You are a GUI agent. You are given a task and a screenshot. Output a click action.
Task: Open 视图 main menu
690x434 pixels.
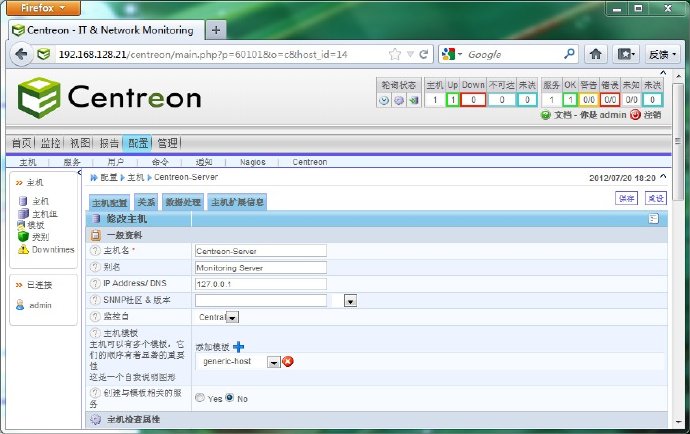tap(80, 143)
